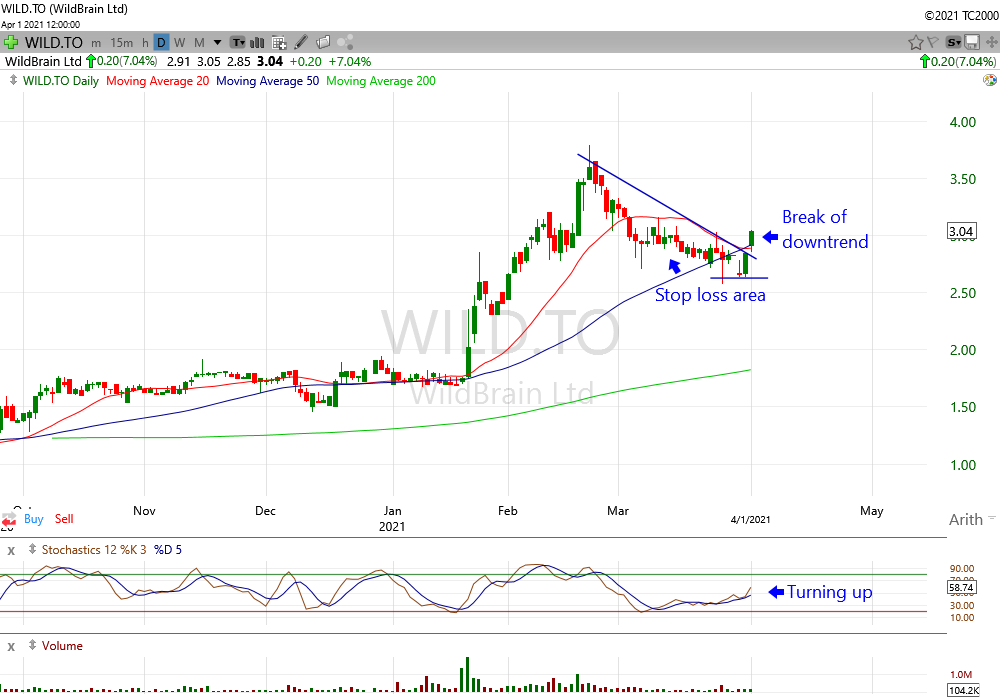Switch to the Monthly 'M' timeframe
1000x700 pixels.
point(199,43)
